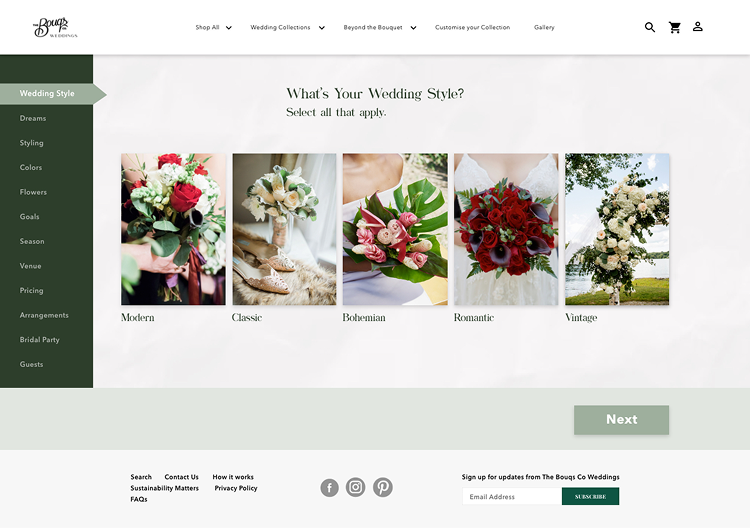Open the user account icon
This screenshot has height=528, width=750.
tap(698, 27)
